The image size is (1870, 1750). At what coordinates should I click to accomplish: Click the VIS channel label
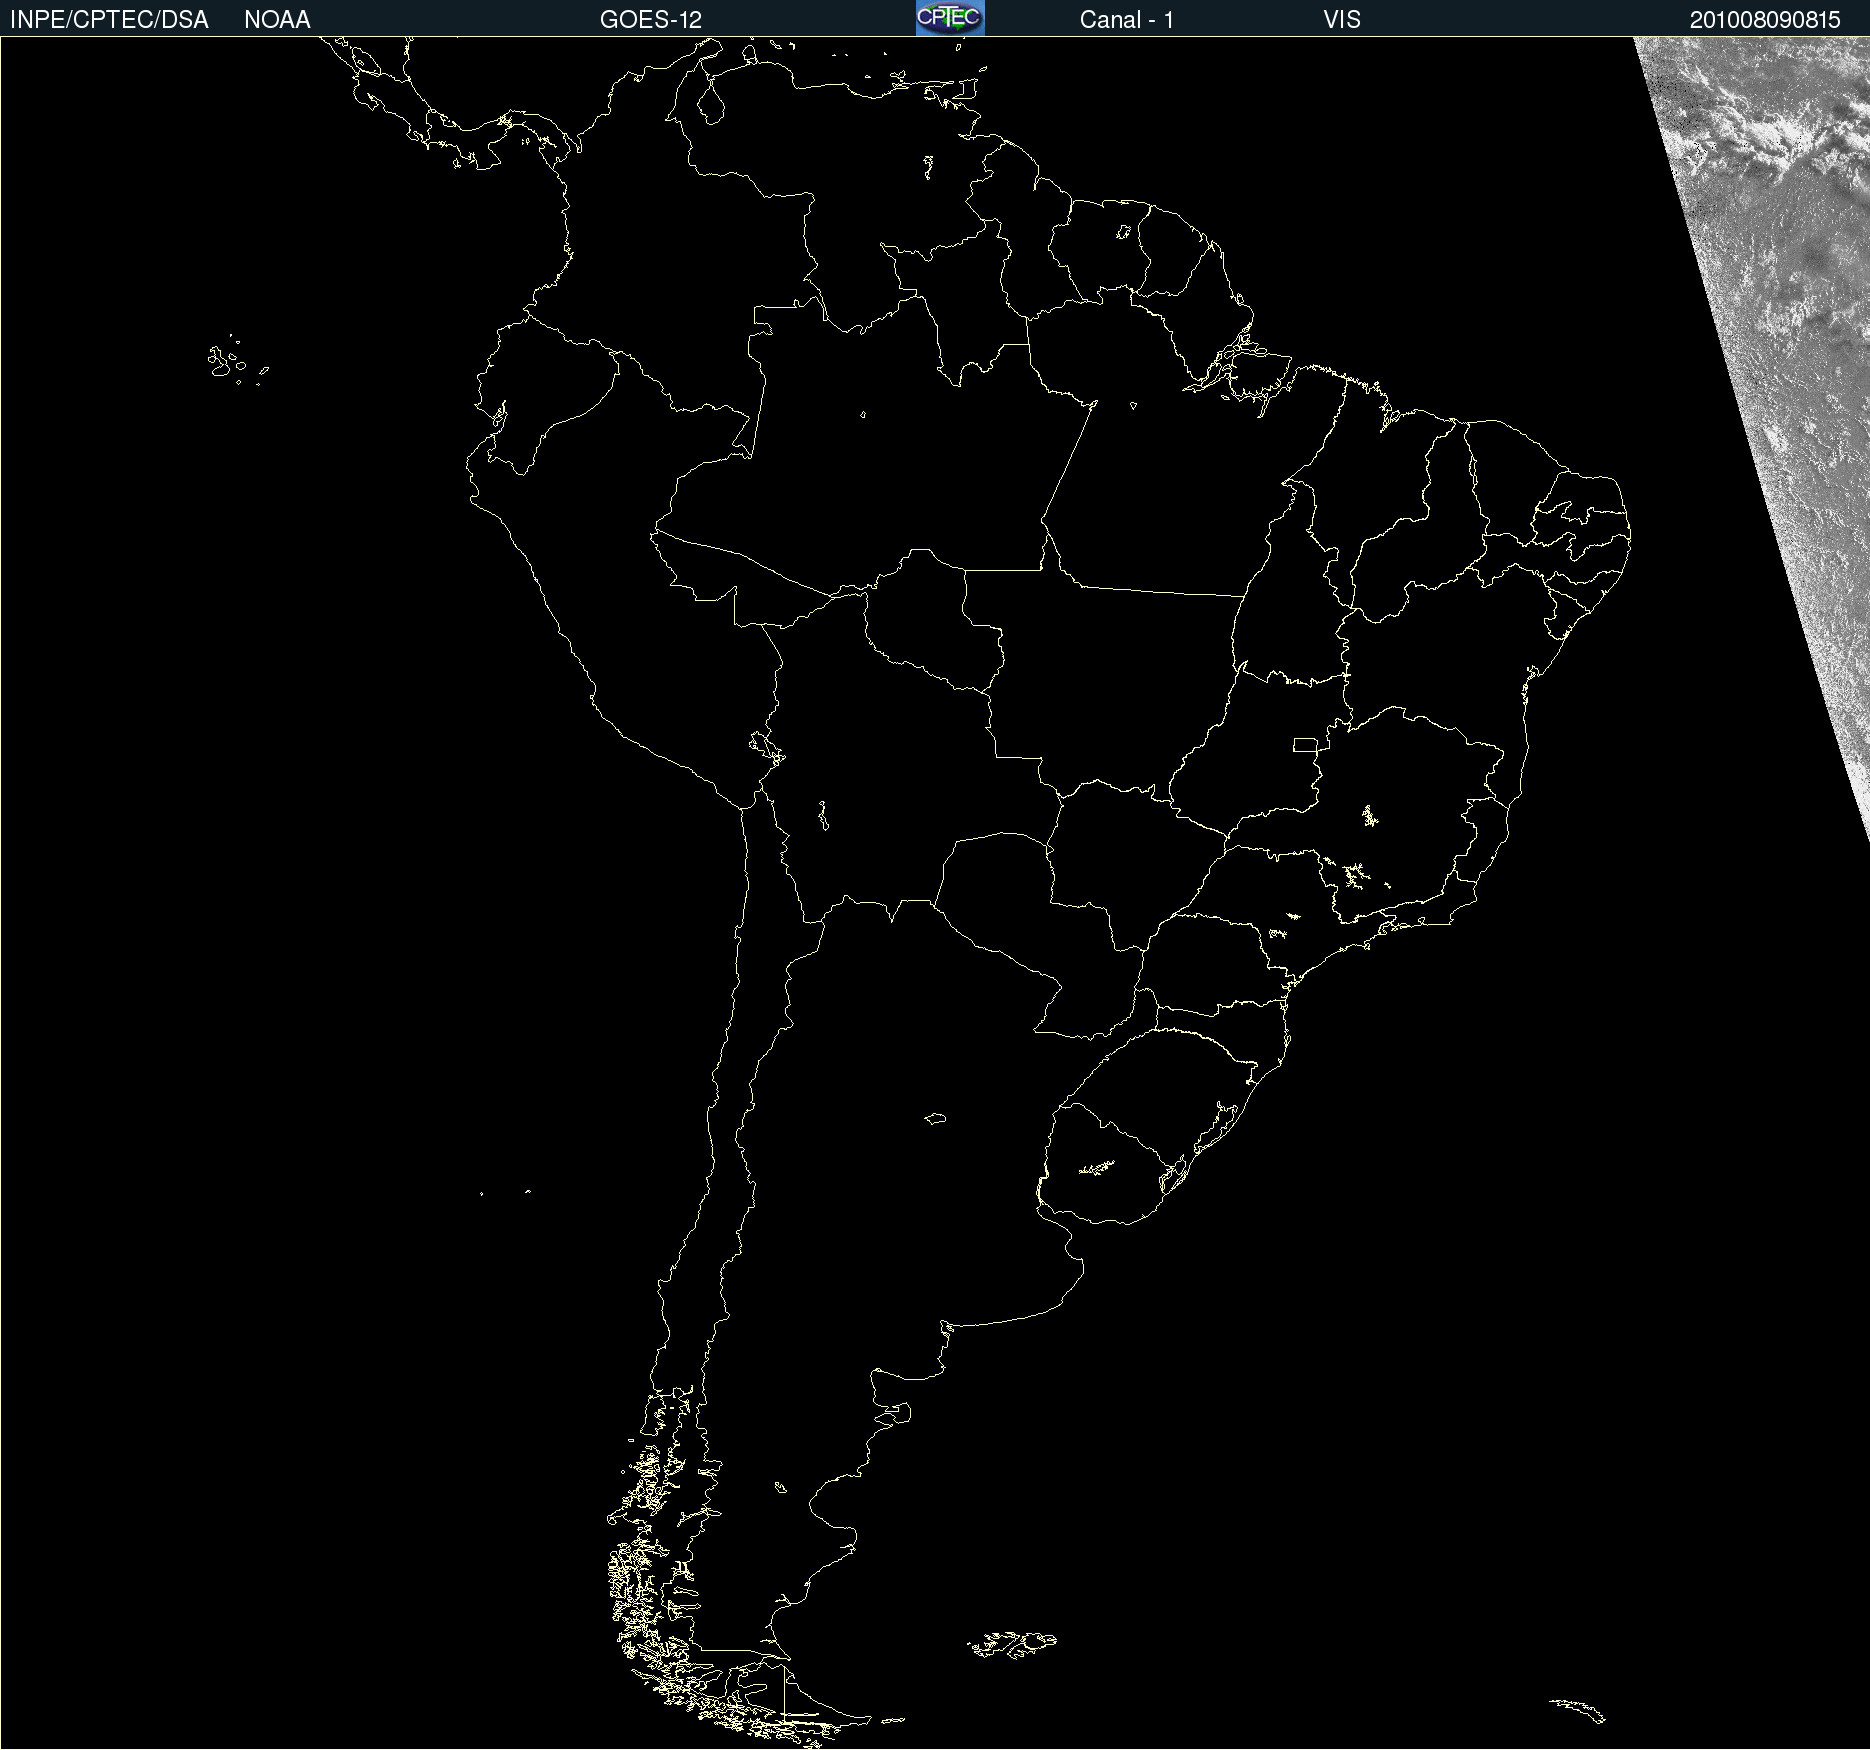click(x=1342, y=20)
